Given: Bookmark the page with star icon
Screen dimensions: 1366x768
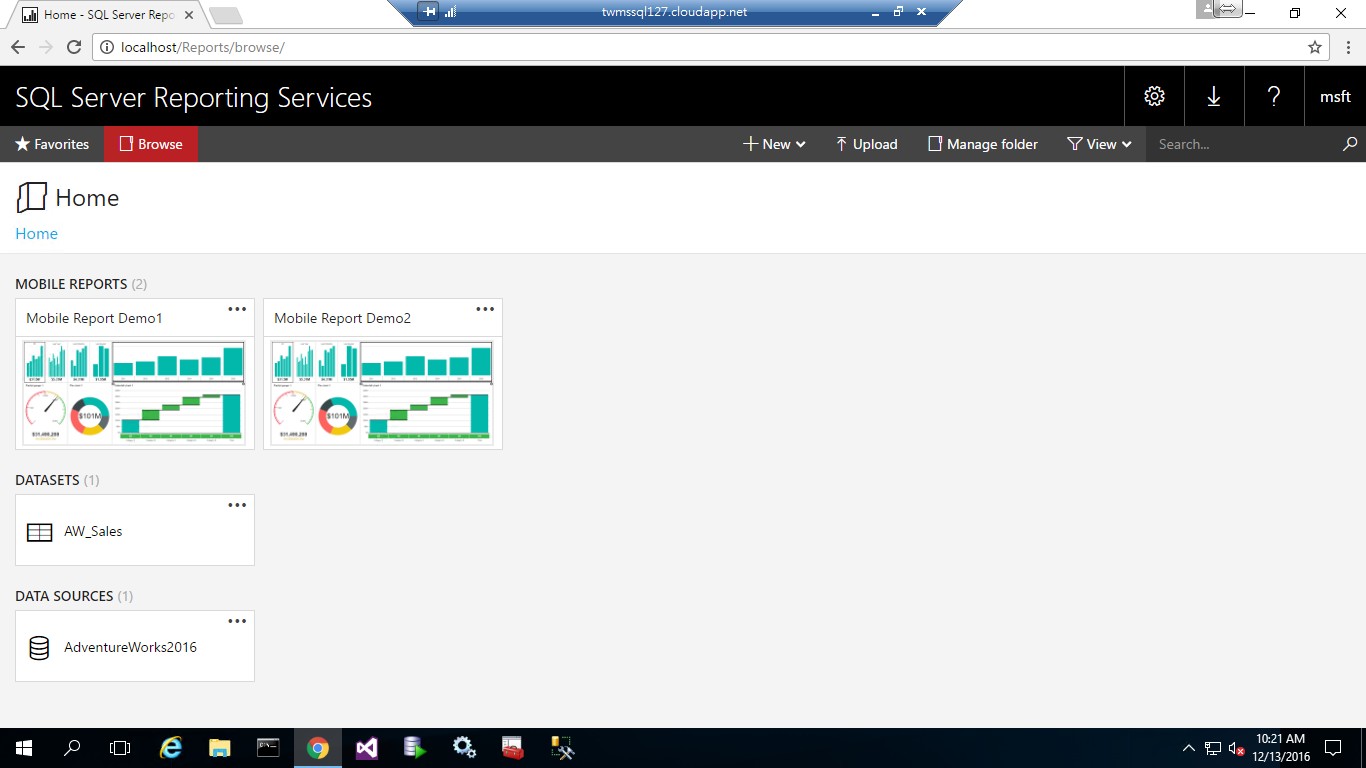Looking at the screenshot, I should coord(1315,47).
